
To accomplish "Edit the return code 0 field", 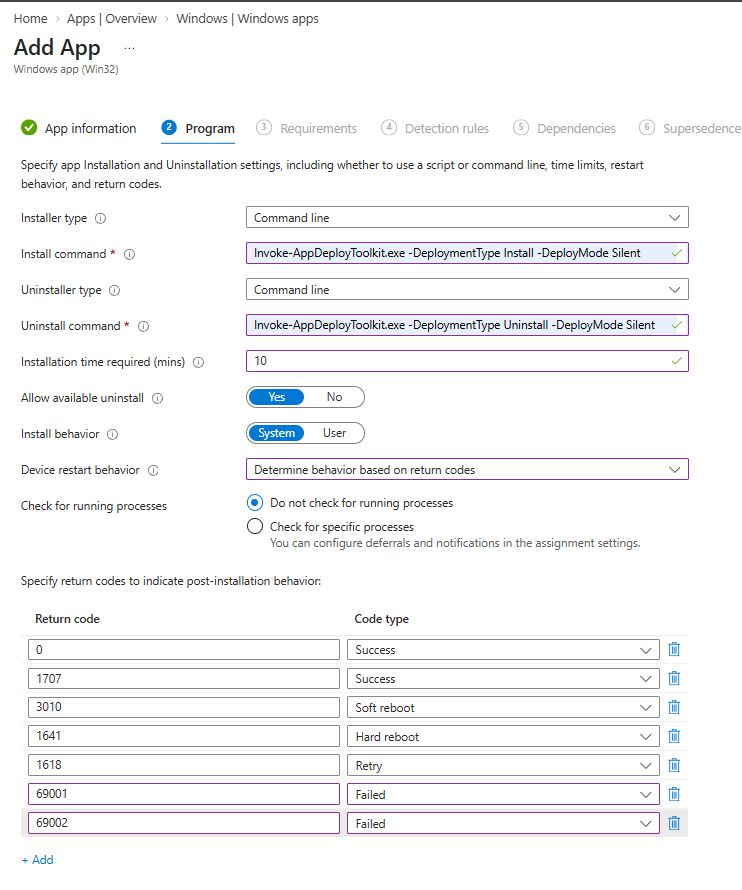I will [x=184, y=649].
